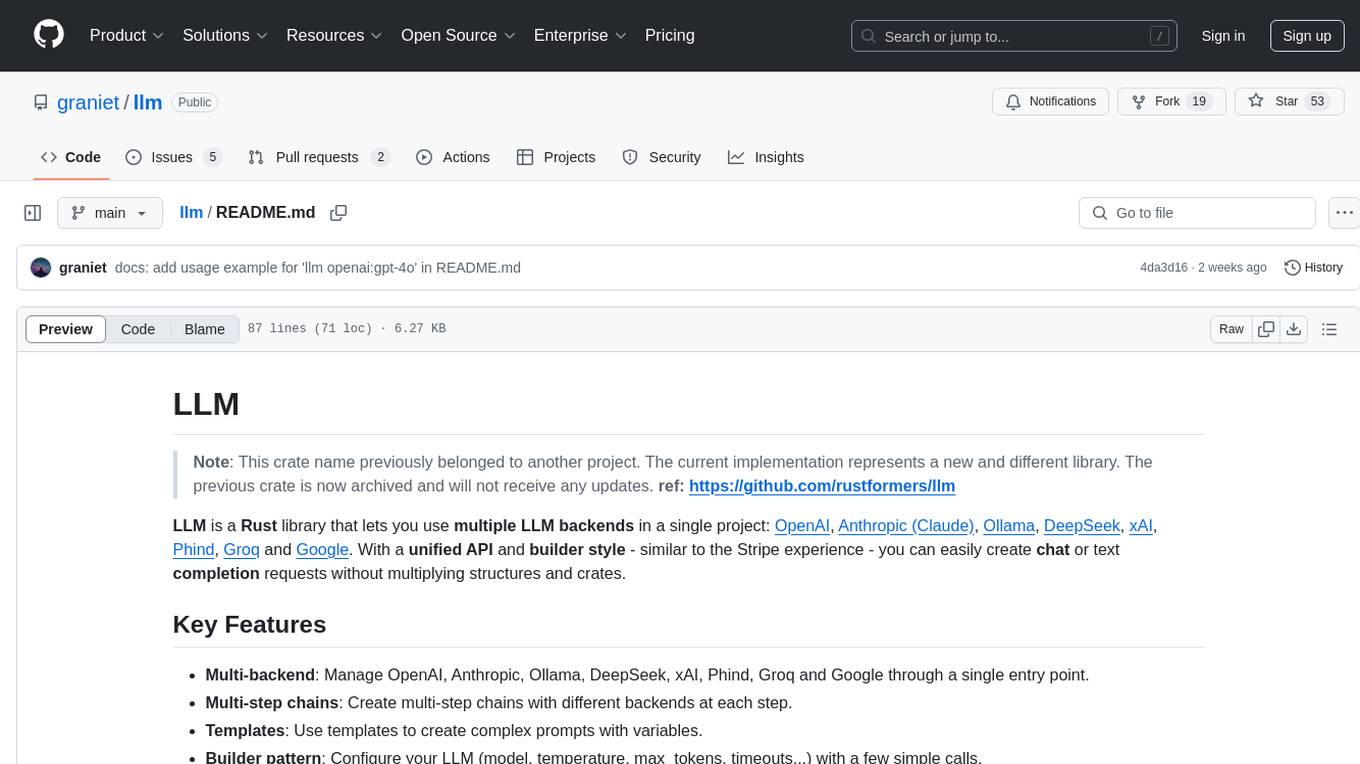Click the Star count 53
The width and height of the screenshot is (1360, 764).
coord(1317,101)
